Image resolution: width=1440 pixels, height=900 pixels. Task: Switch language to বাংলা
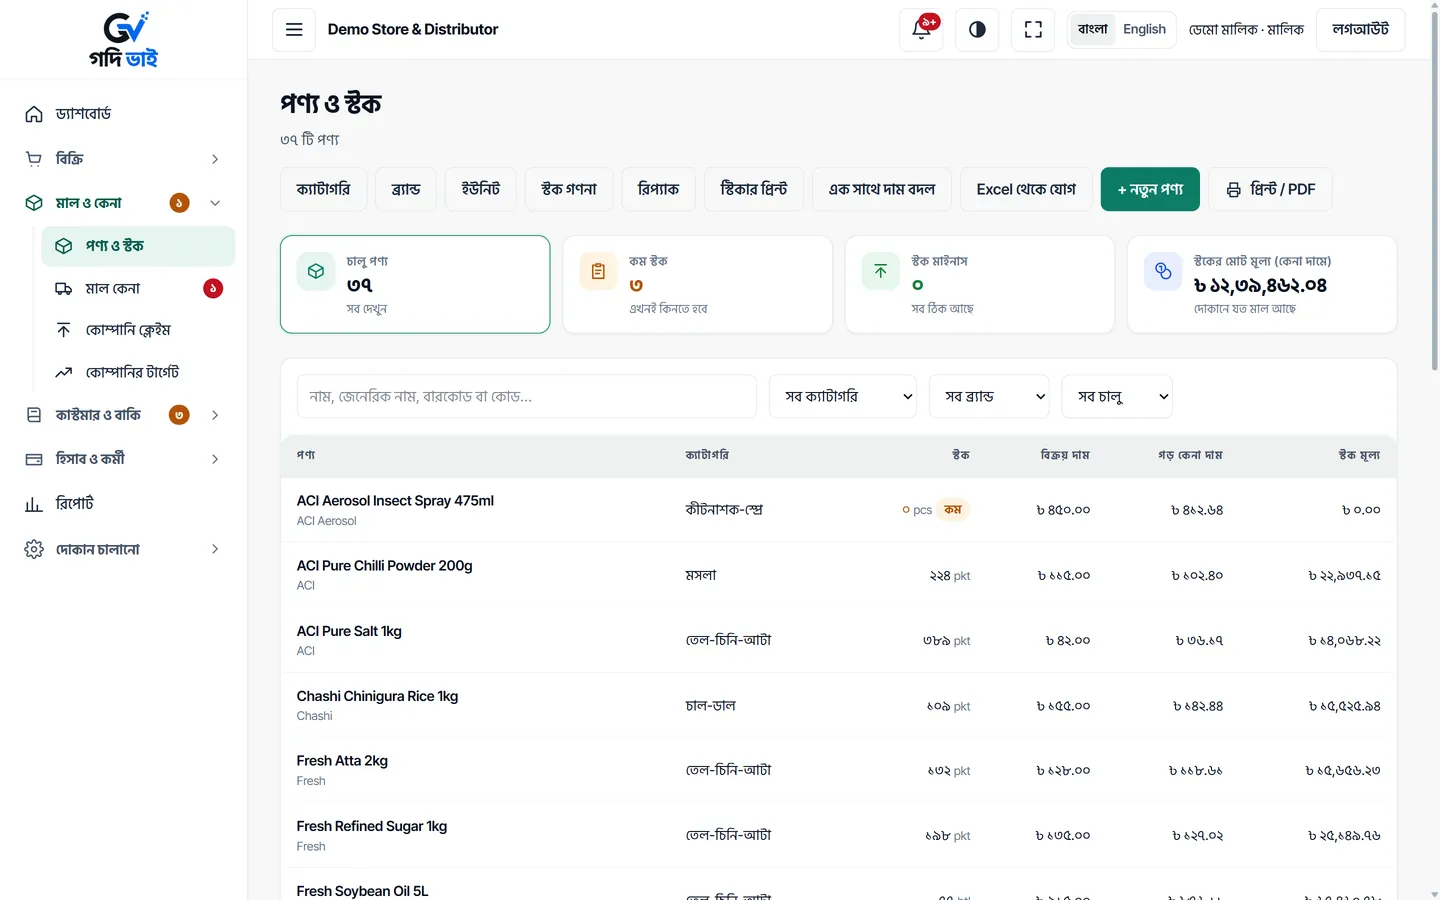point(1093,29)
